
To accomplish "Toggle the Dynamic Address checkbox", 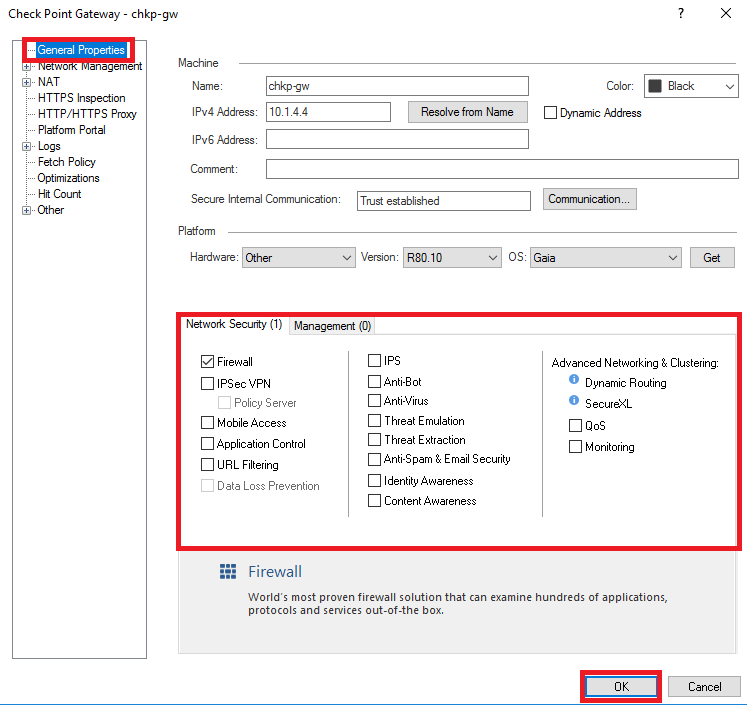I will (x=550, y=113).
